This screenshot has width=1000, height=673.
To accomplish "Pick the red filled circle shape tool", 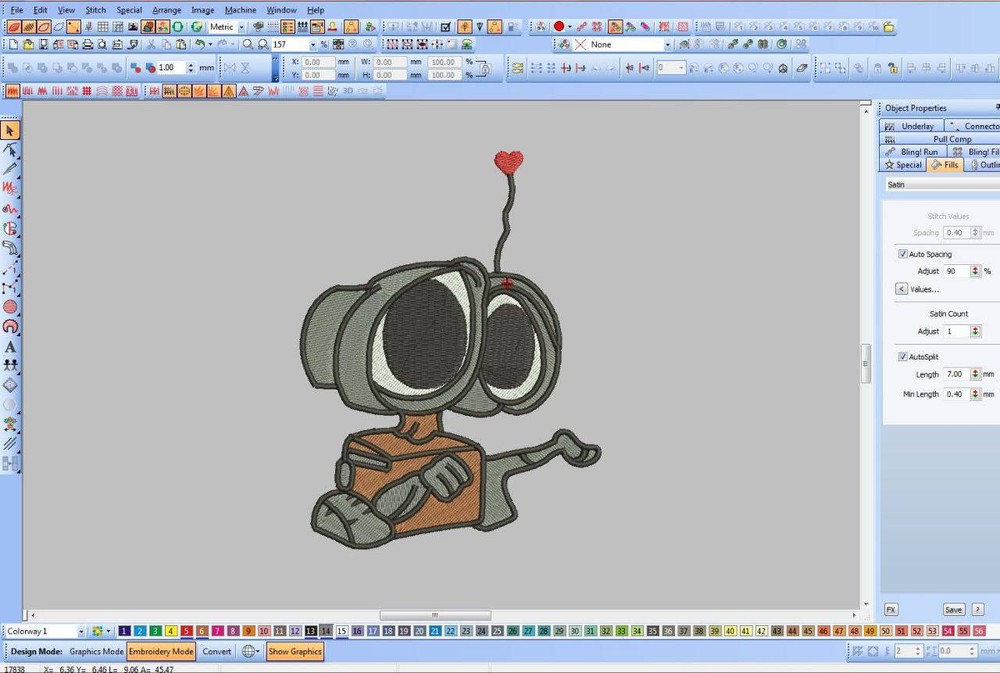I will pyautogui.click(x=10, y=307).
